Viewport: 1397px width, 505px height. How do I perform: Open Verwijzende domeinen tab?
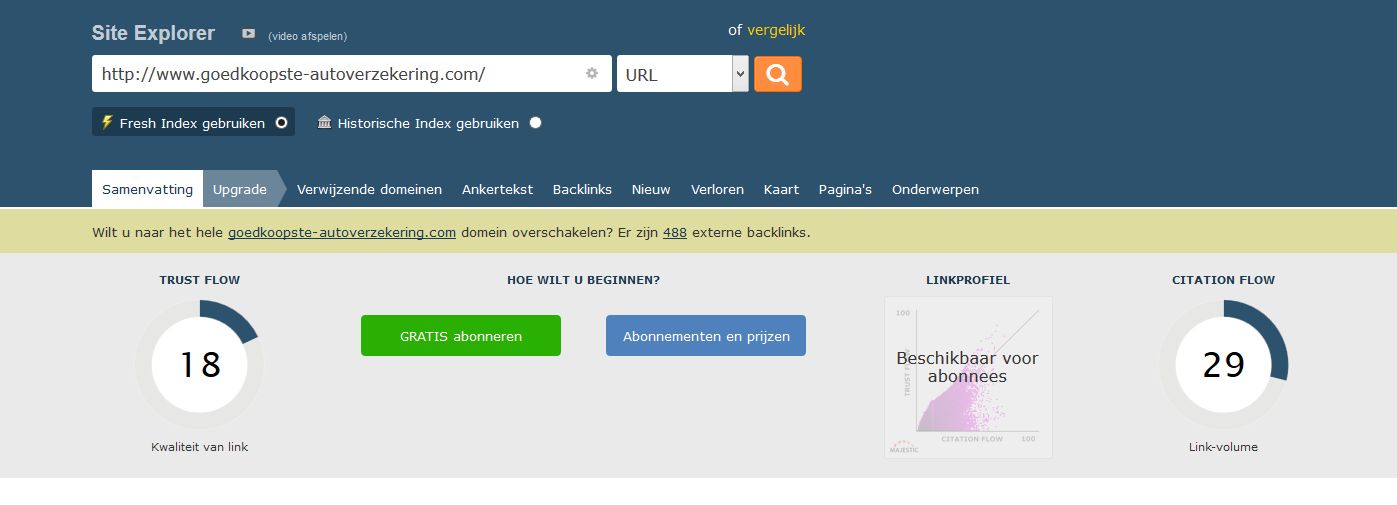point(369,189)
